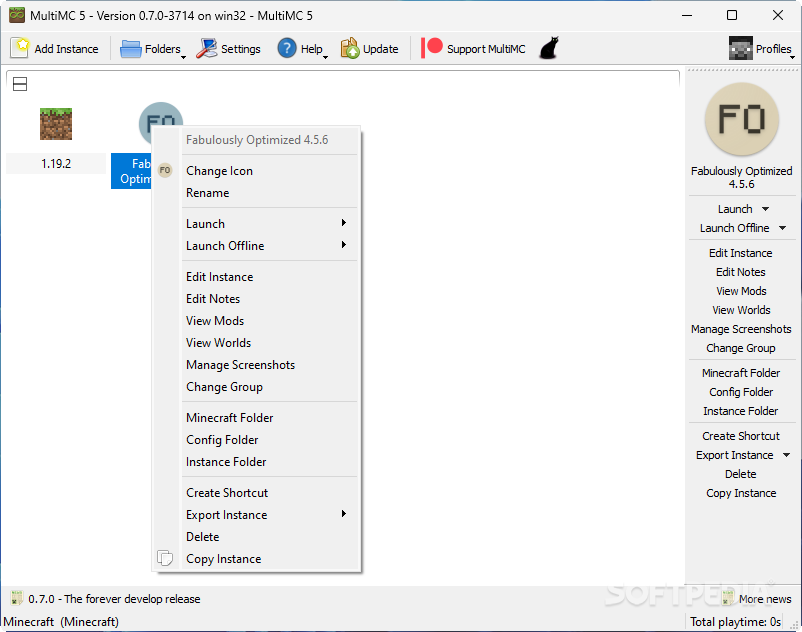
Task: Select Edit Instance in context menu
Action: (x=219, y=277)
